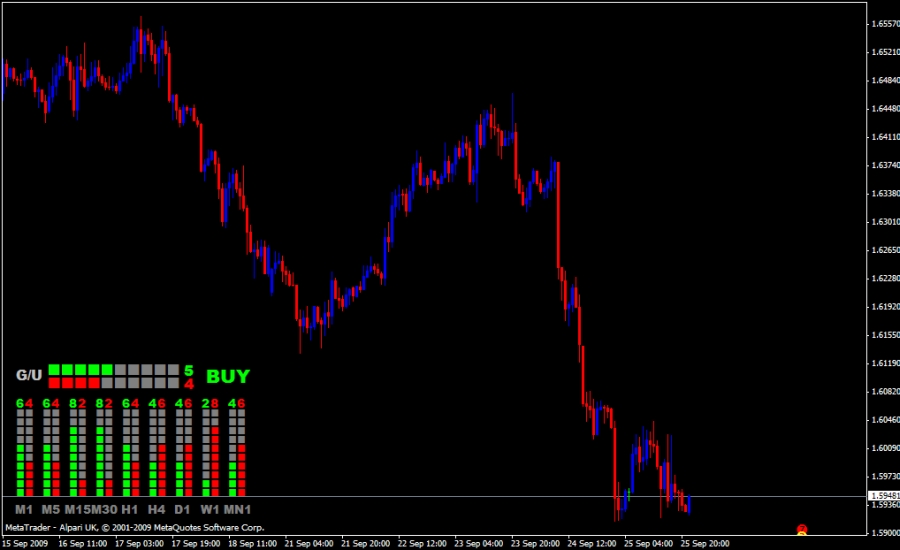
Task: Select the G/U currency pair label
Action: tap(29, 376)
